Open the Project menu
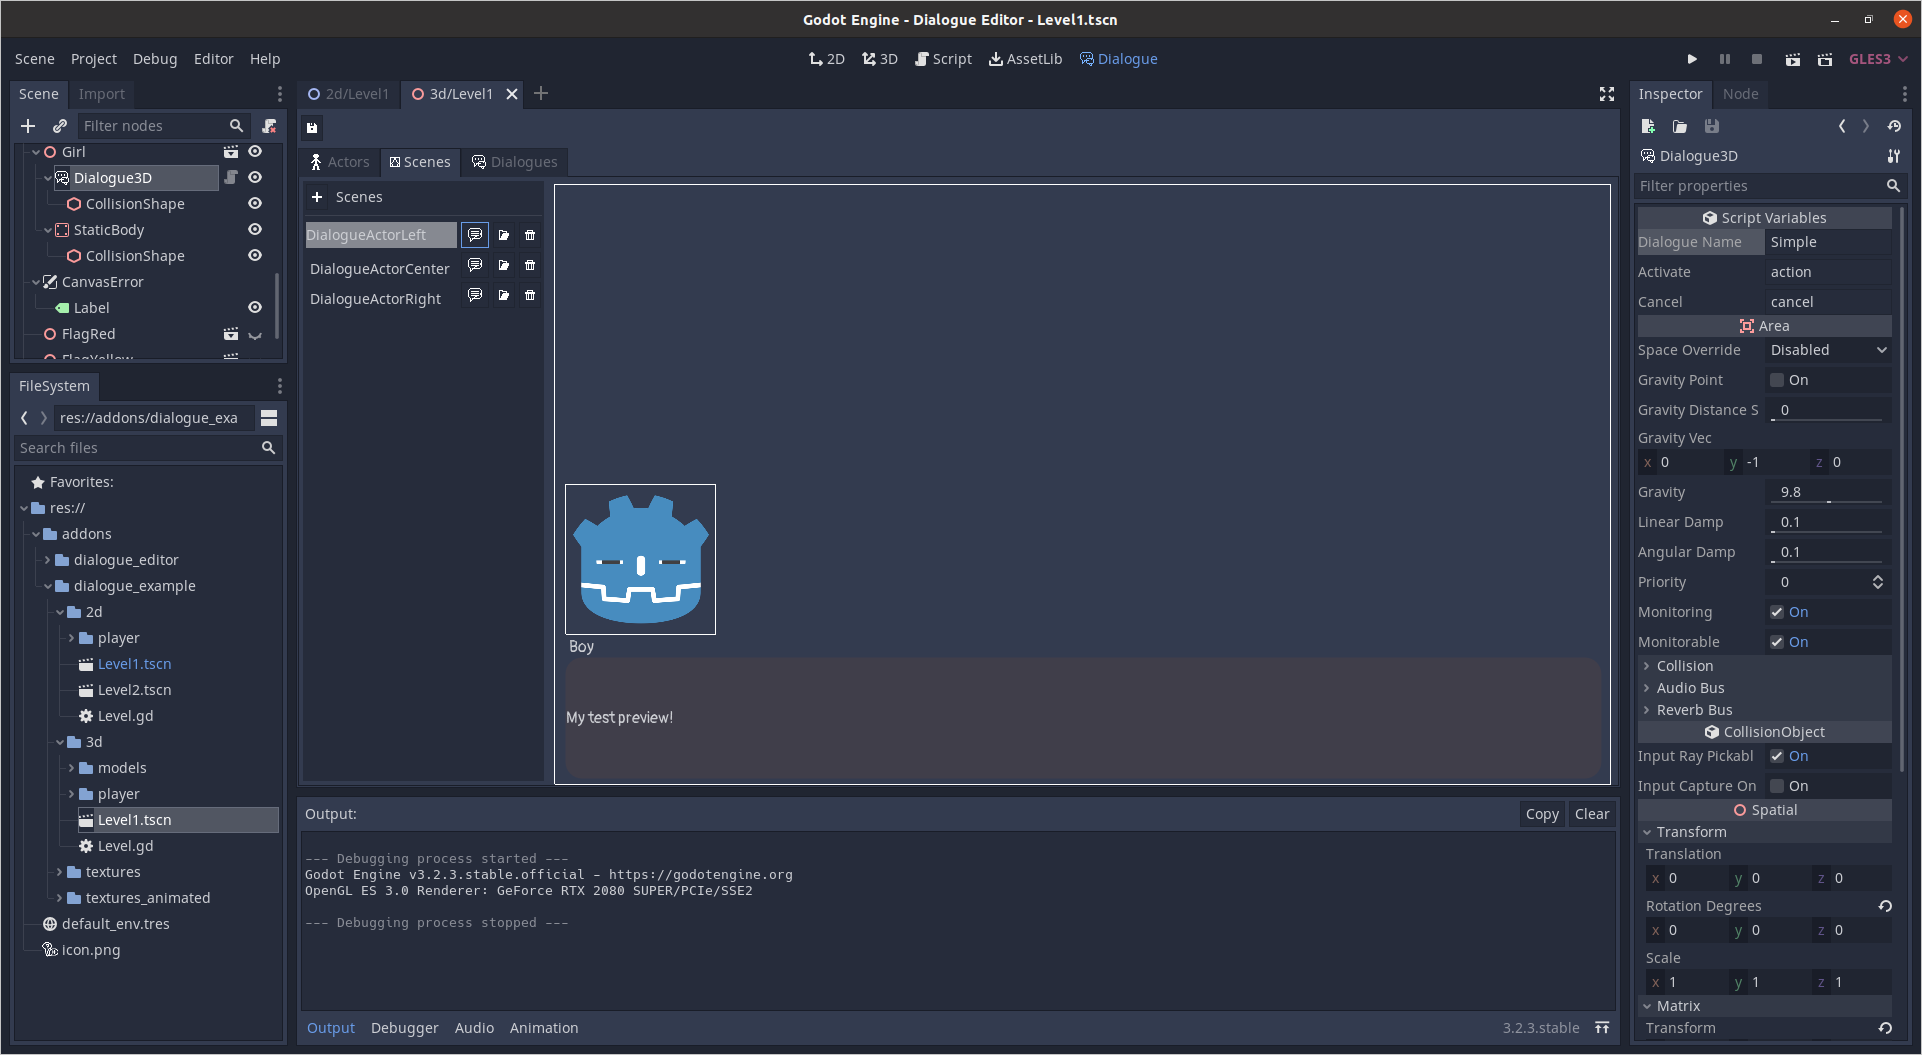The height and width of the screenshot is (1055, 1922). click(x=94, y=59)
